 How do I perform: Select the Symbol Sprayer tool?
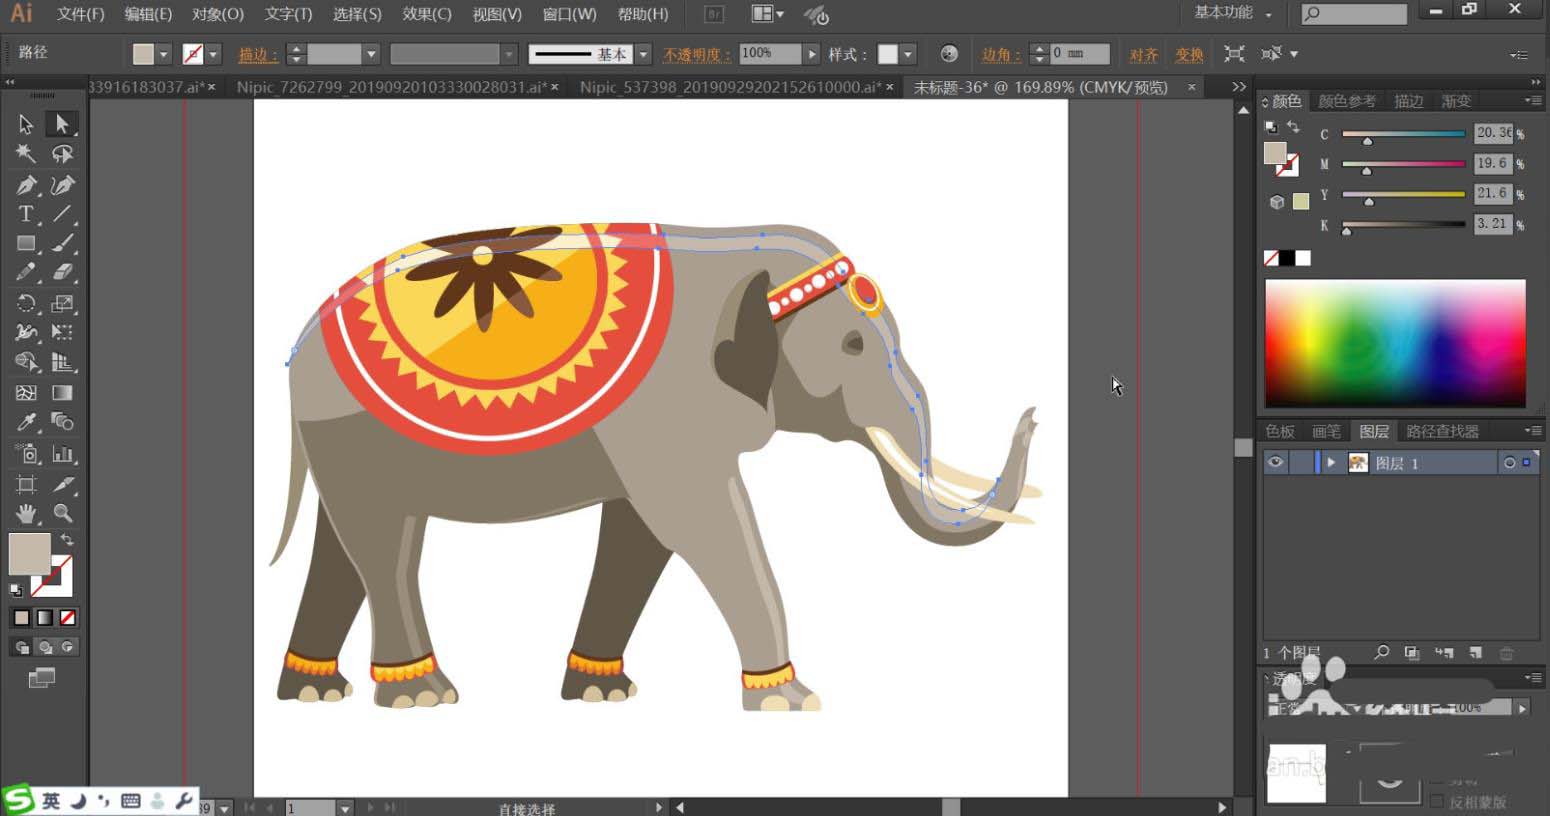(26, 454)
